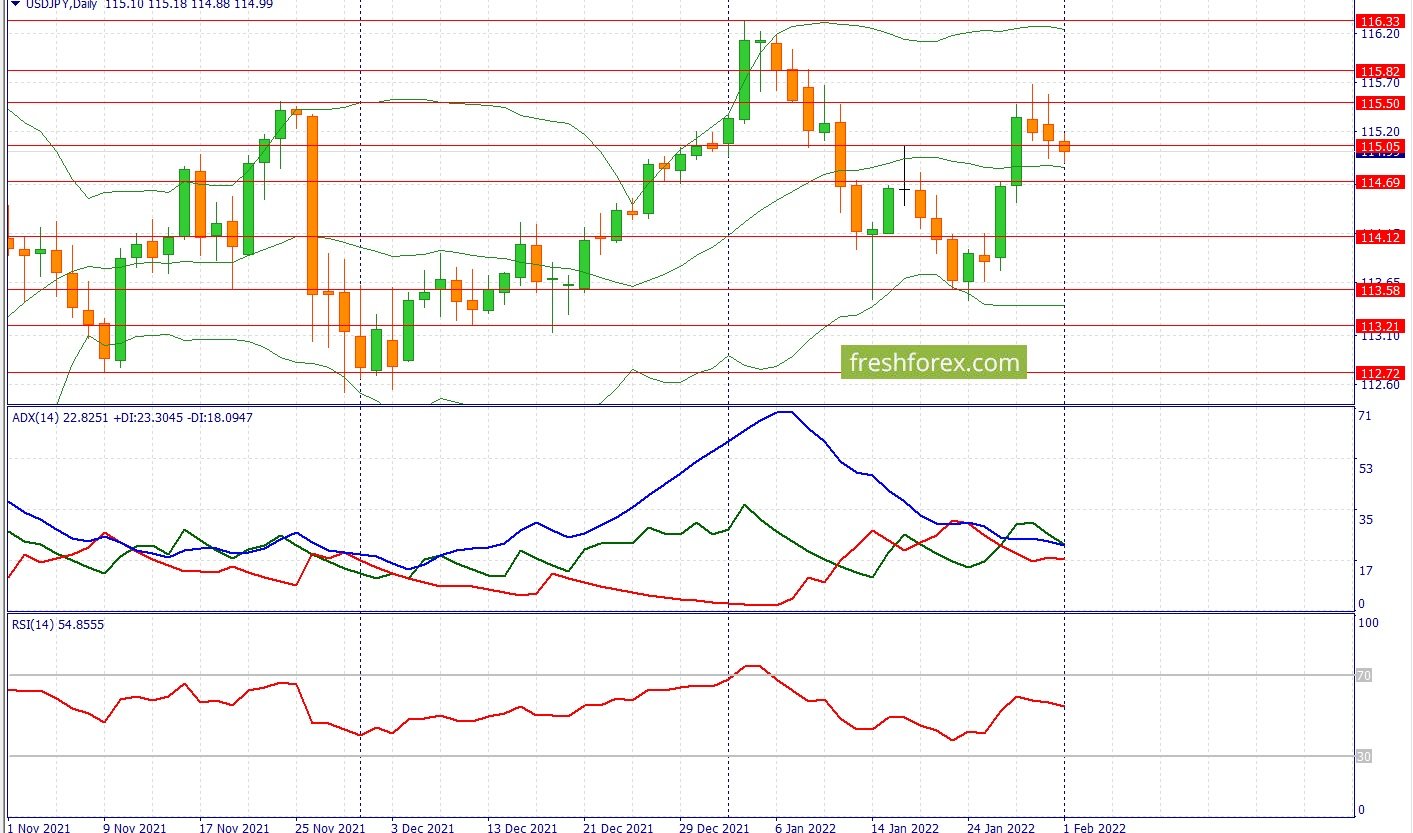Click the 14 Jan 2022 date label
Screen dimensions: 1413x833
point(905,828)
